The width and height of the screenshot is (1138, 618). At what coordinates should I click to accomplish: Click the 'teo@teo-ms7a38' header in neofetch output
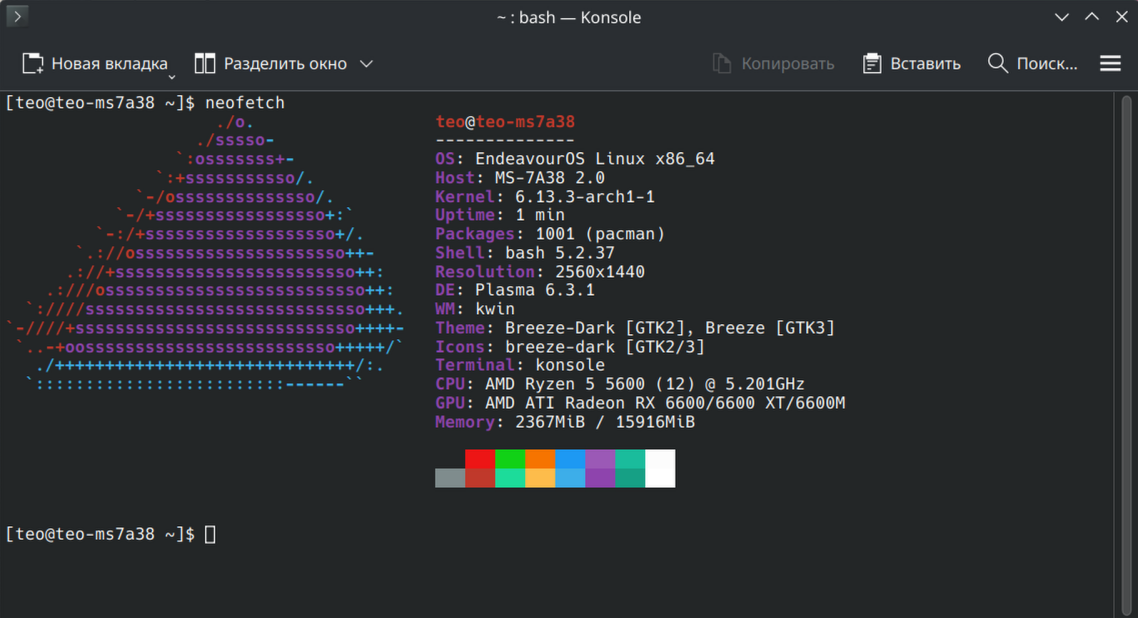(505, 122)
